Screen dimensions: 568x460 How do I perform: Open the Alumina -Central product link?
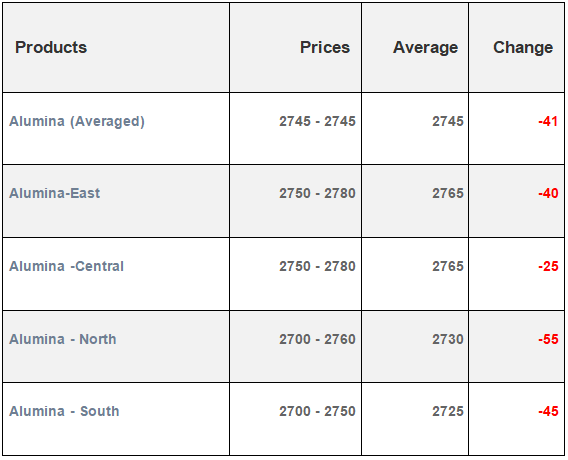(x=66, y=267)
